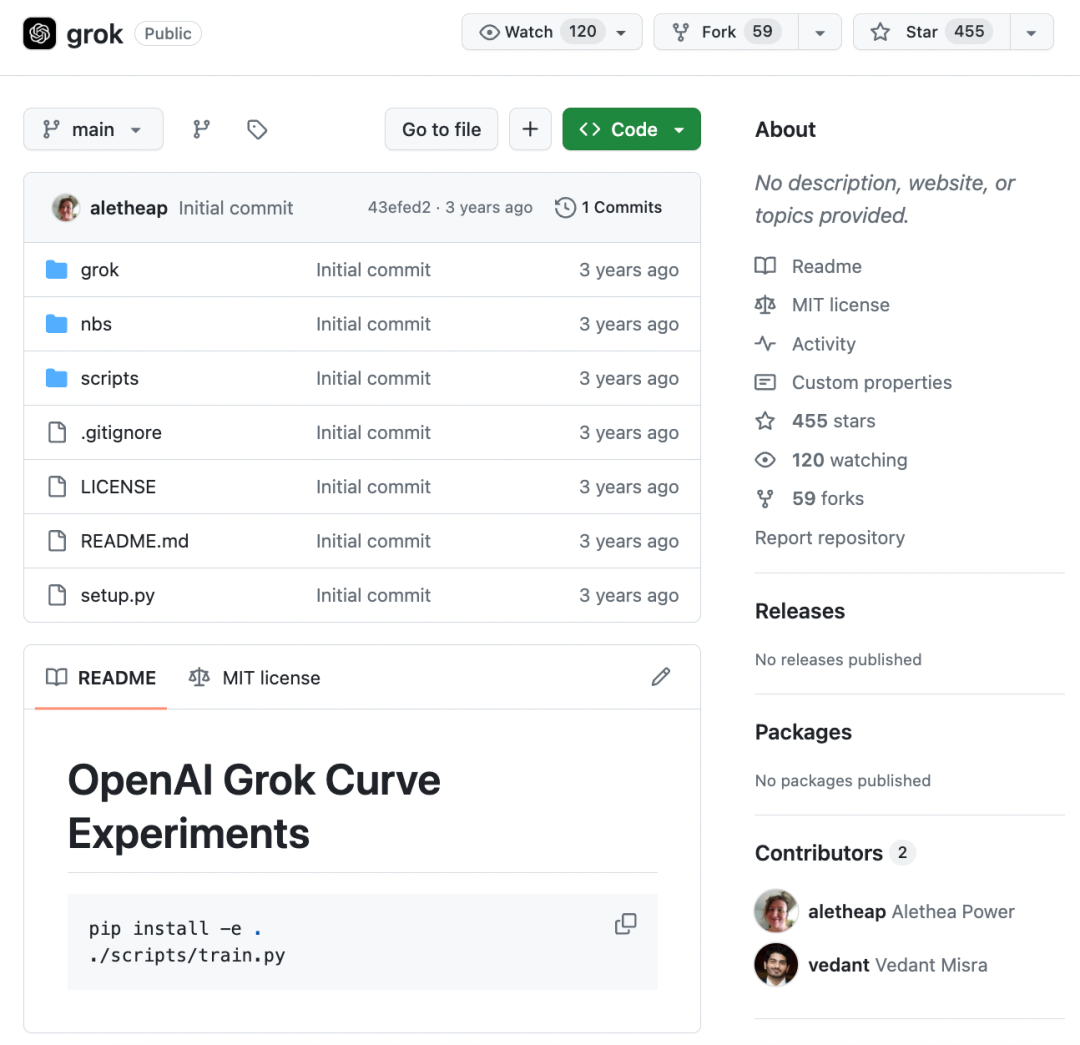Image resolution: width=1080 pixels, height=1045 pixels.
Task: Open the LICENSE file
Action: (118, 486)
